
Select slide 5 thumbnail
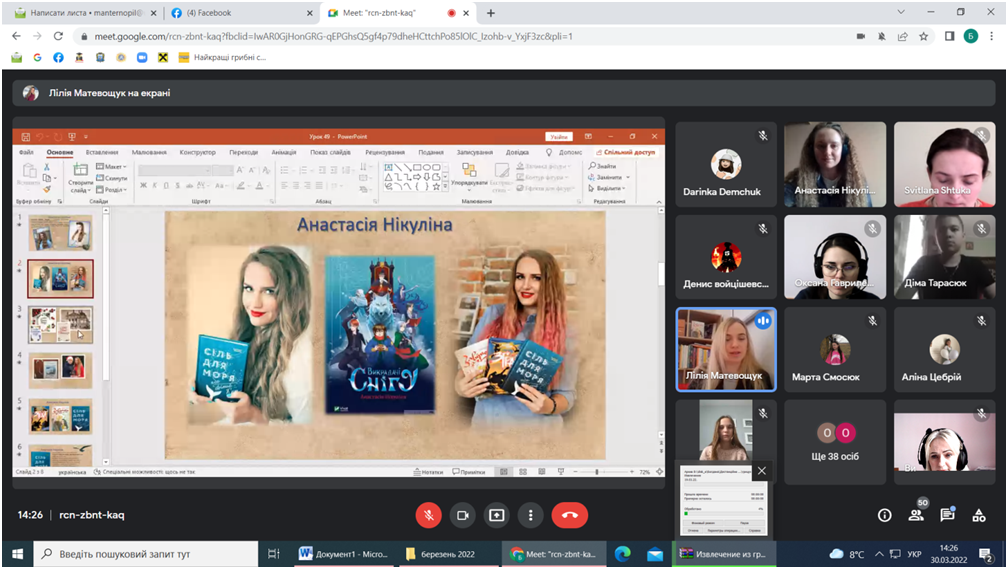60,416
